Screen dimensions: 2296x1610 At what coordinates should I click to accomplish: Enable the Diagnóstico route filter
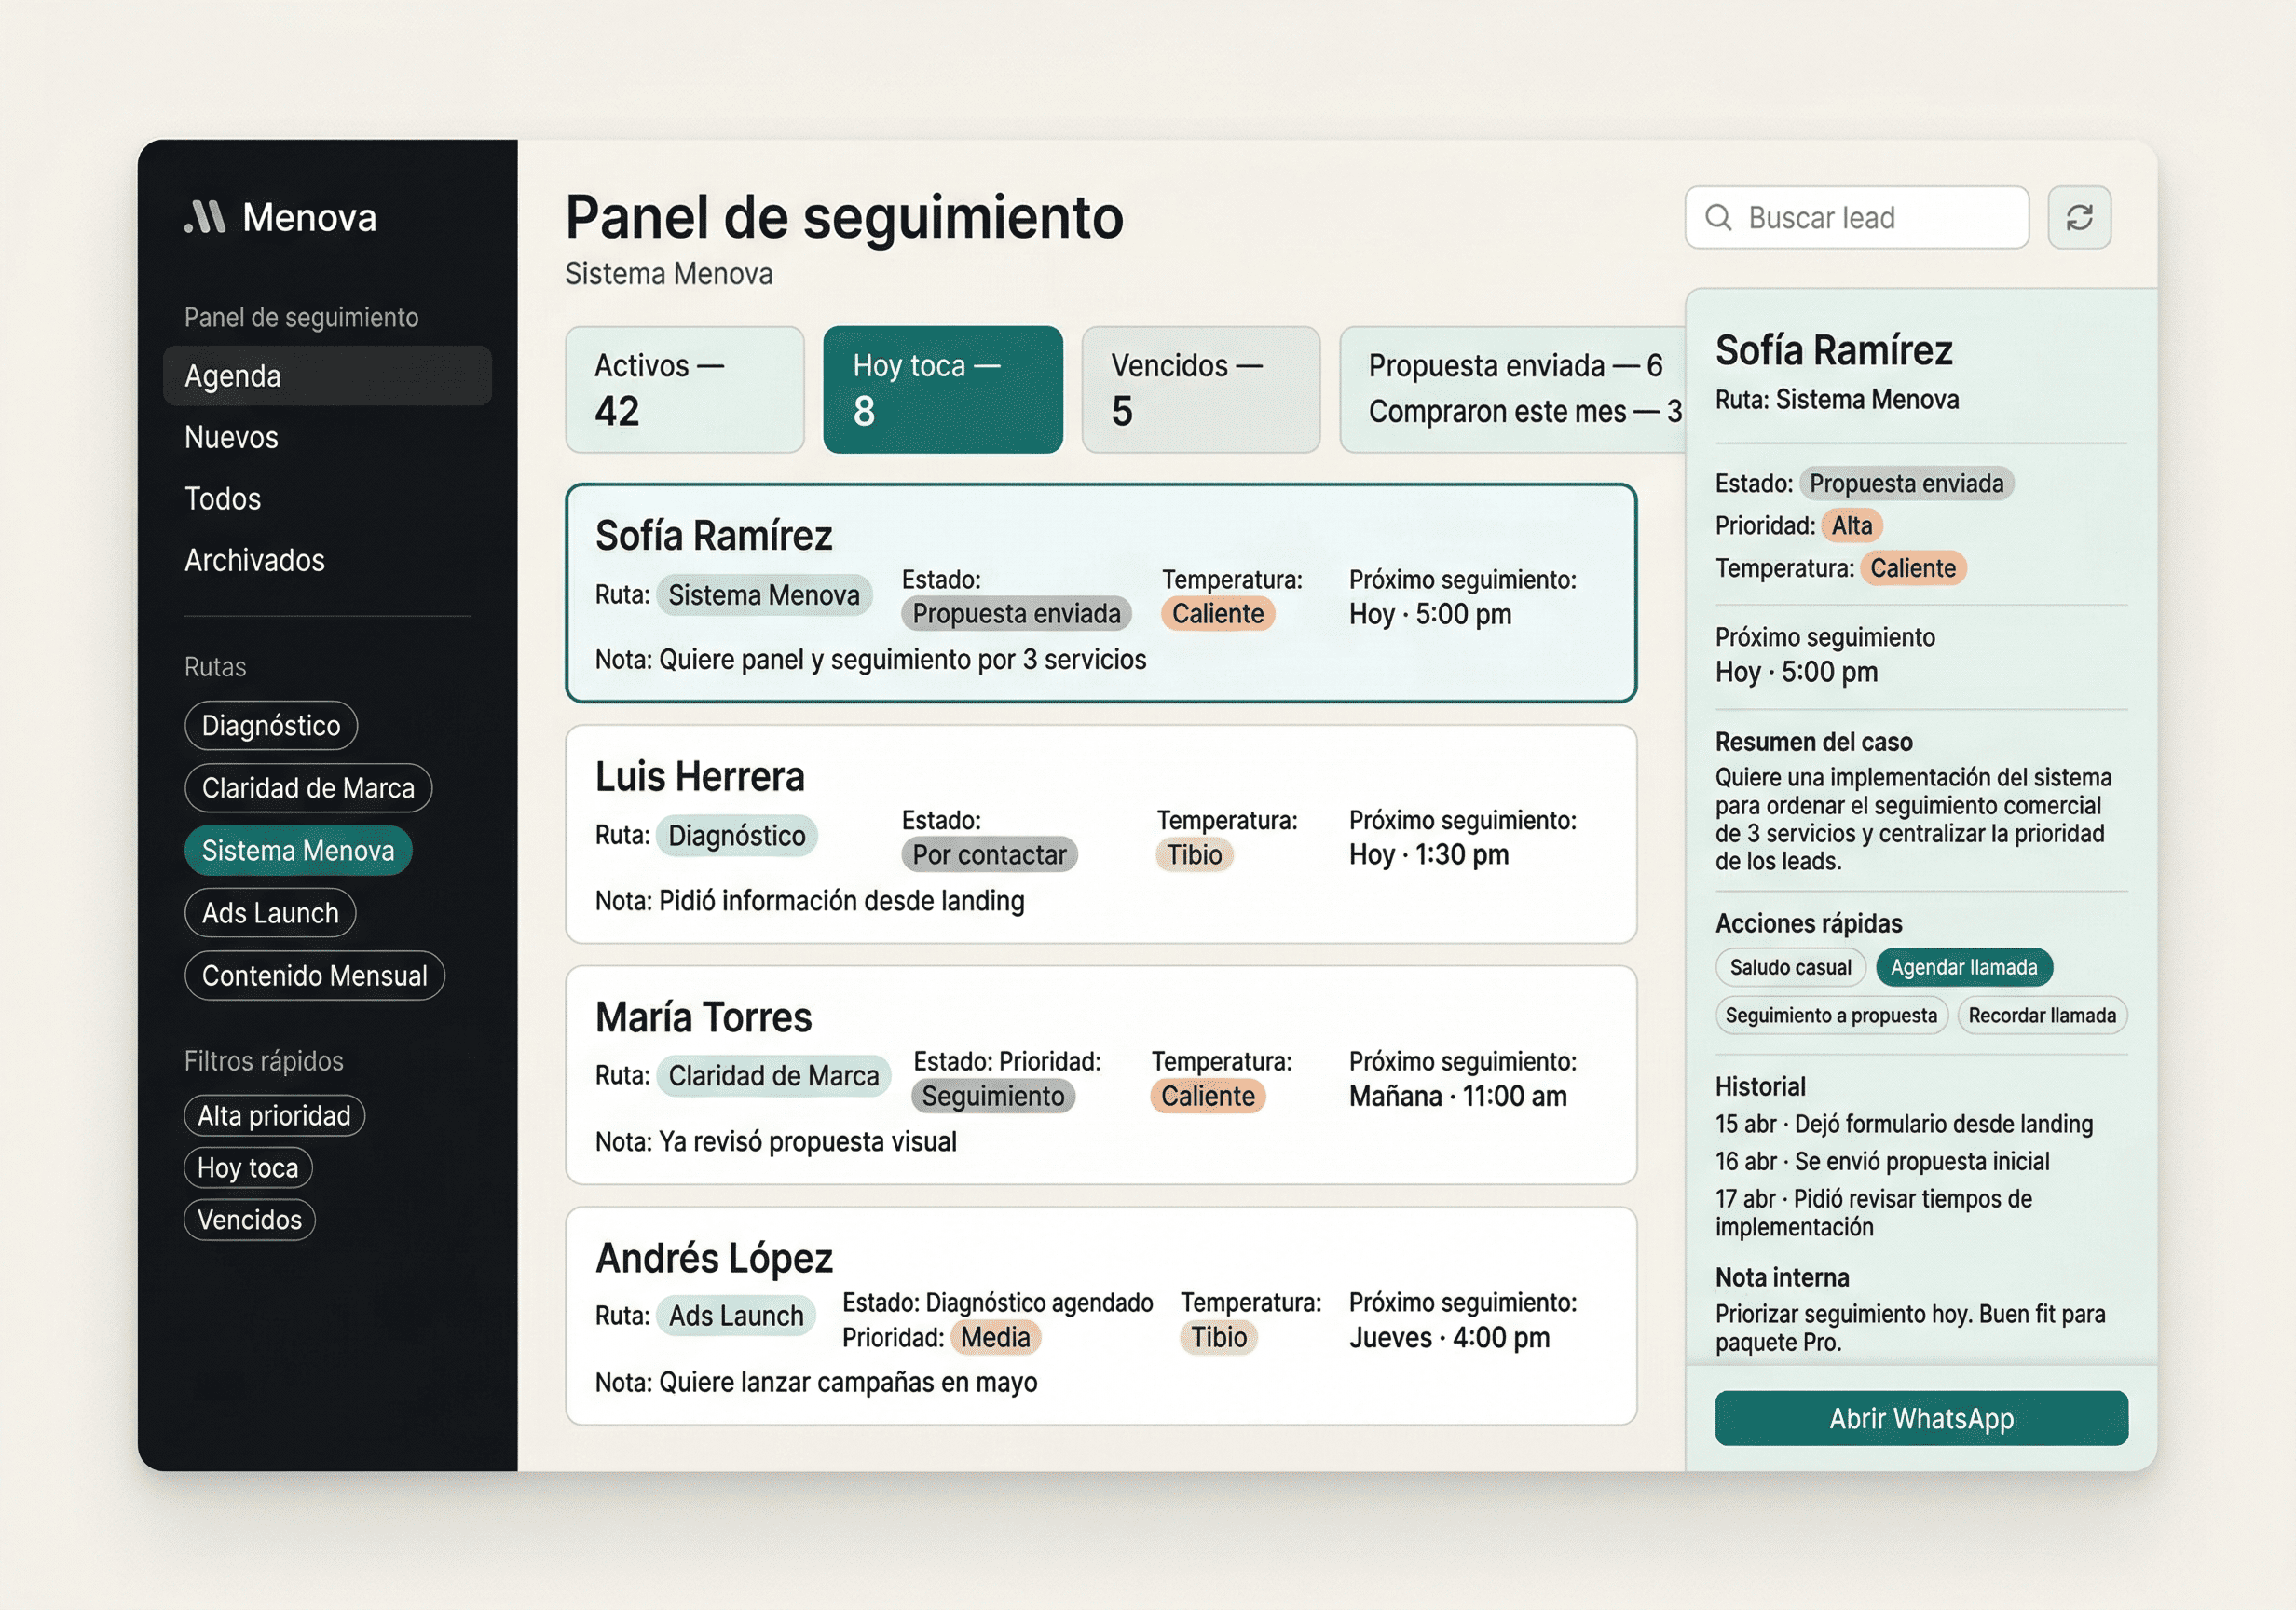point(270,725)
